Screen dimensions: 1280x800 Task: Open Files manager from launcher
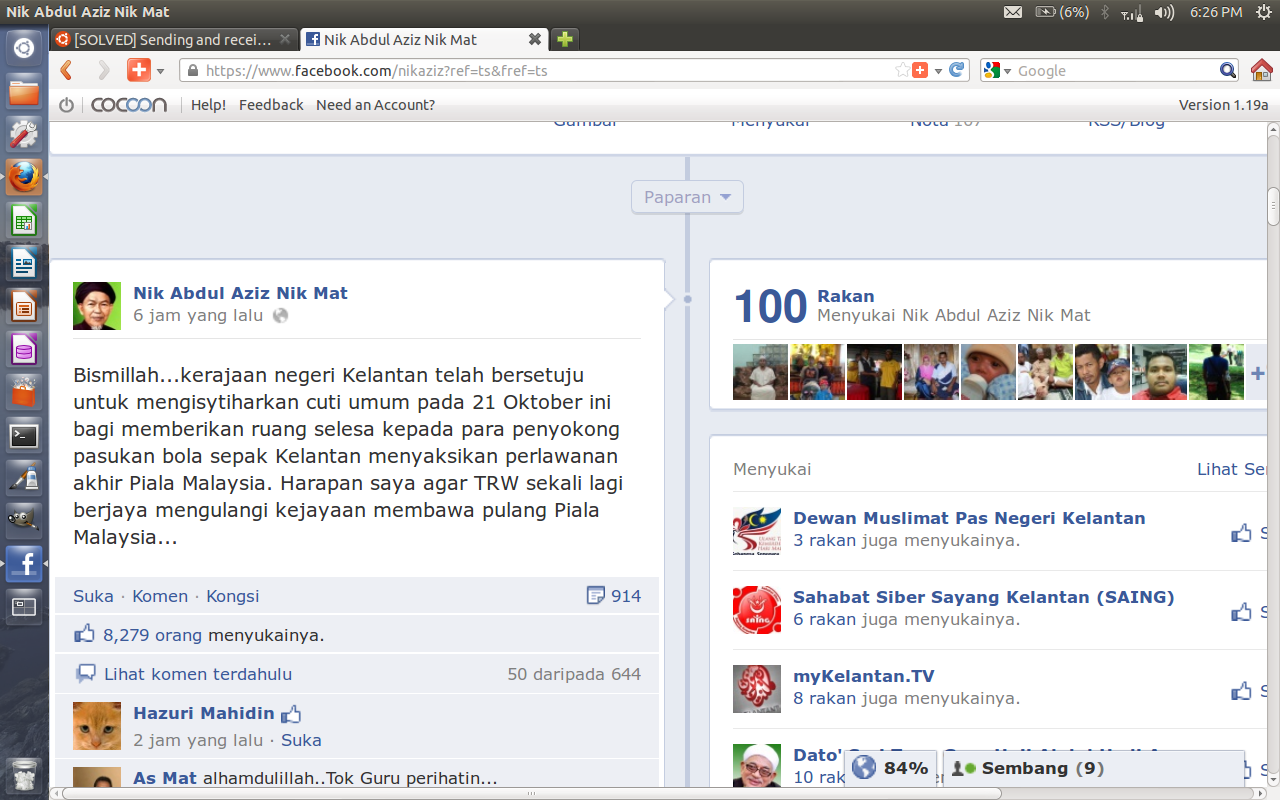pos(24,92)
